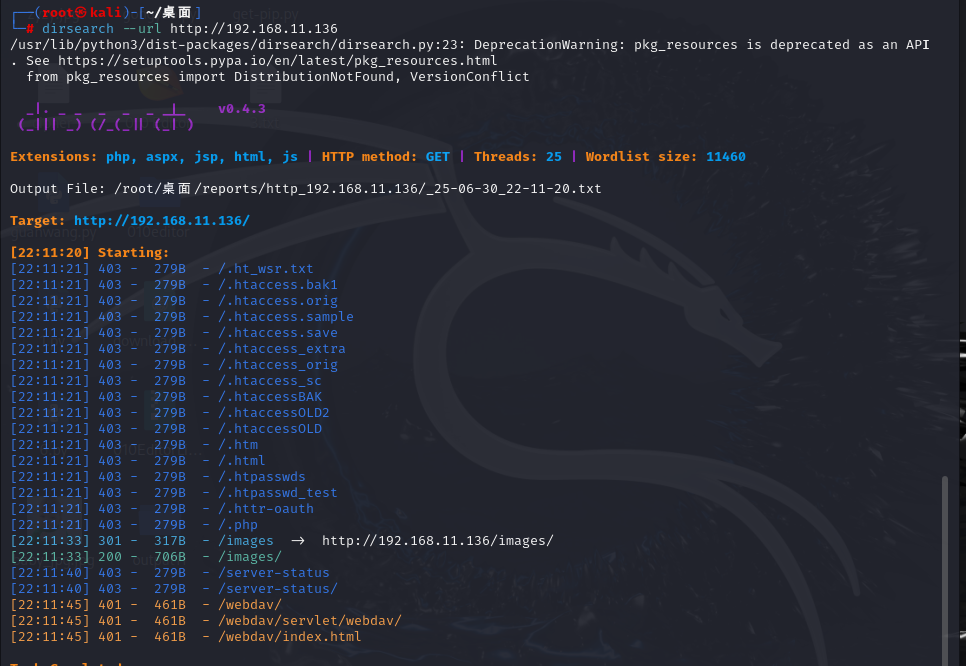Screen dimensions: 966x666
Task: Open the /images/ redirect destination URL
Action: (x=437, y=541)
